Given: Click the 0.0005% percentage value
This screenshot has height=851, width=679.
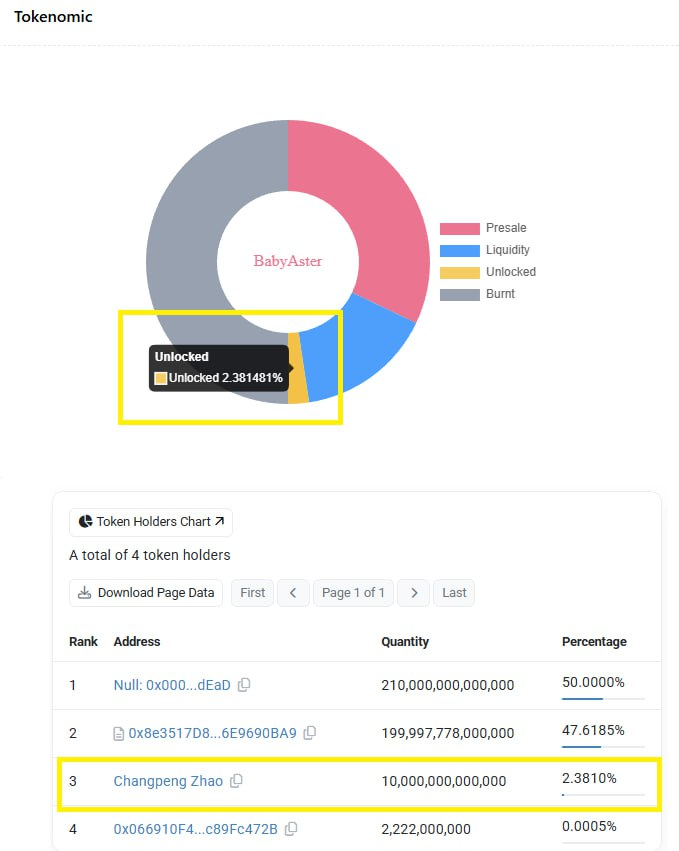Looking at the screenshot, I should pyautogui.click(x=589, y=826).
